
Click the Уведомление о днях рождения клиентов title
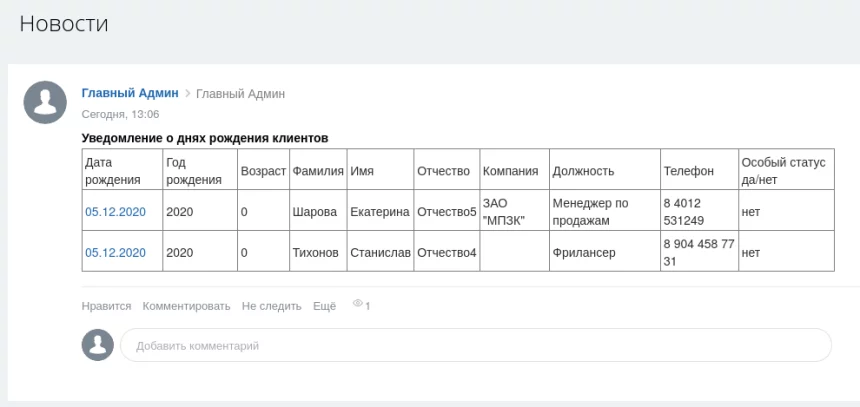205,137
